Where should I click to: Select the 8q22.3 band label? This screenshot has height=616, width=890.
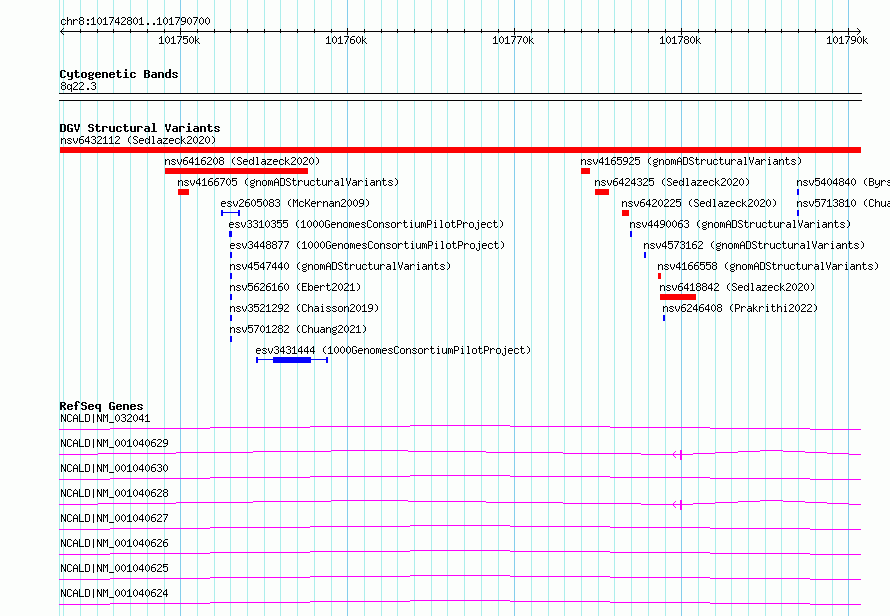tap(78, 86)
